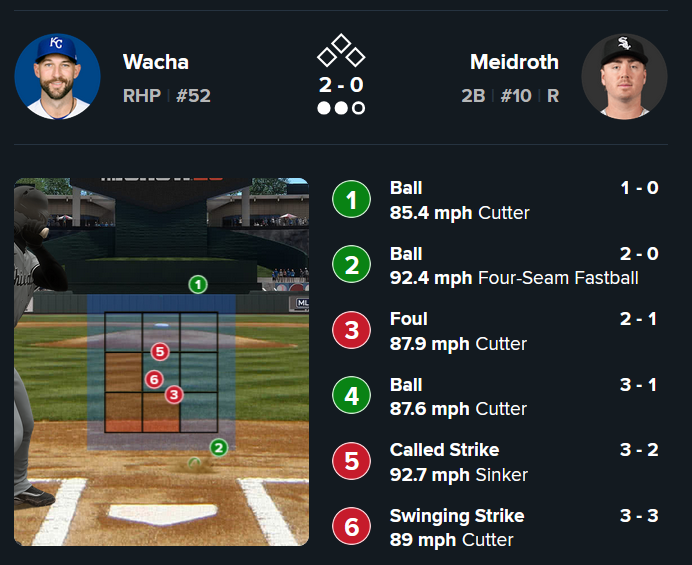Open the Meidroth player name link
The width and height of the screenshot is (692, 565).
click(x=514, y=62)
